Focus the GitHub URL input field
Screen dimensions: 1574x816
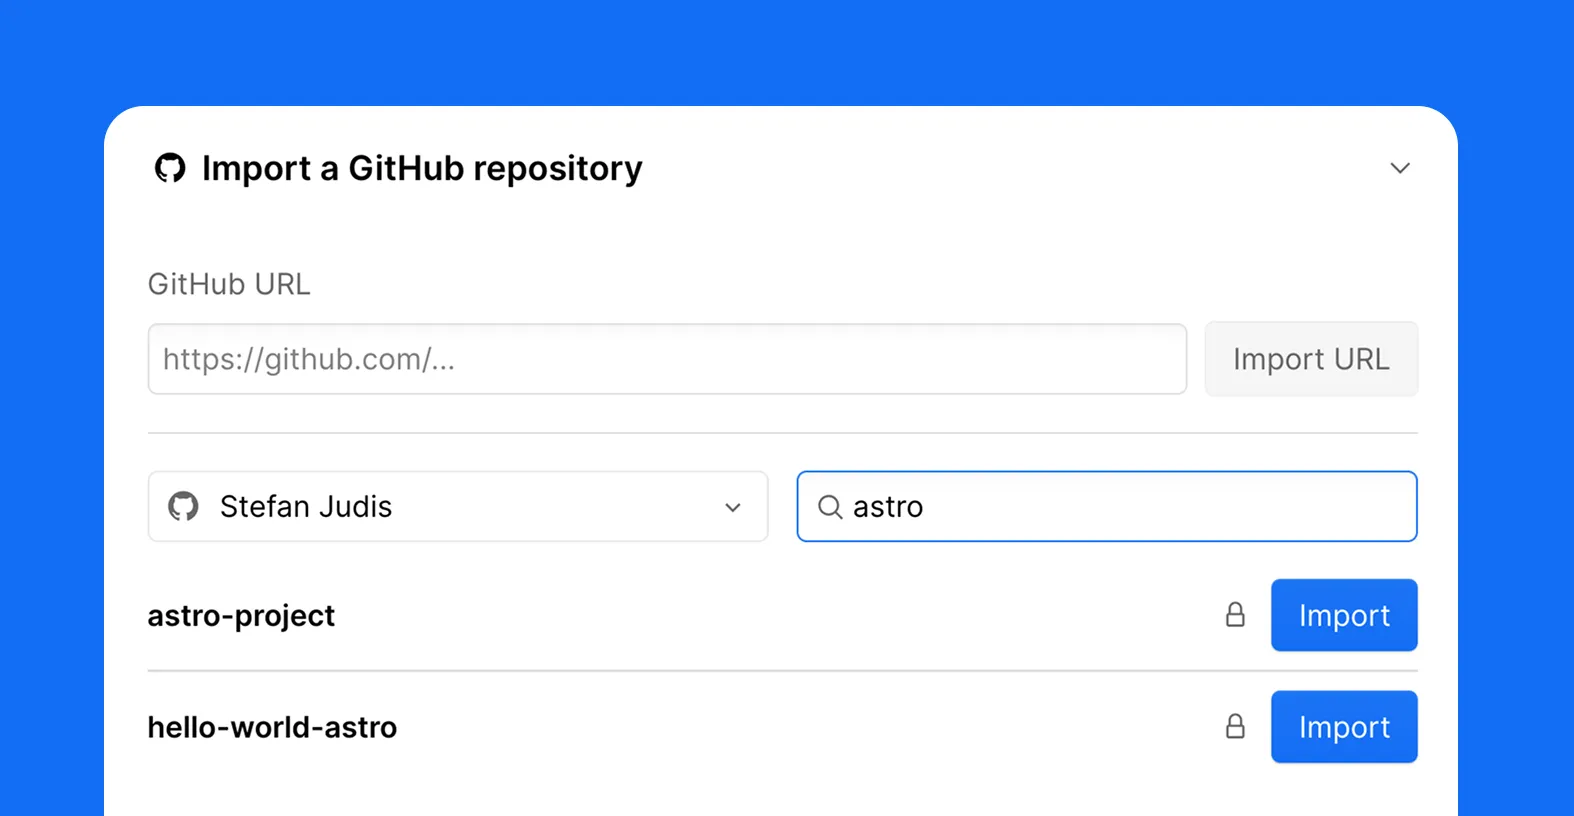point(667,359)
